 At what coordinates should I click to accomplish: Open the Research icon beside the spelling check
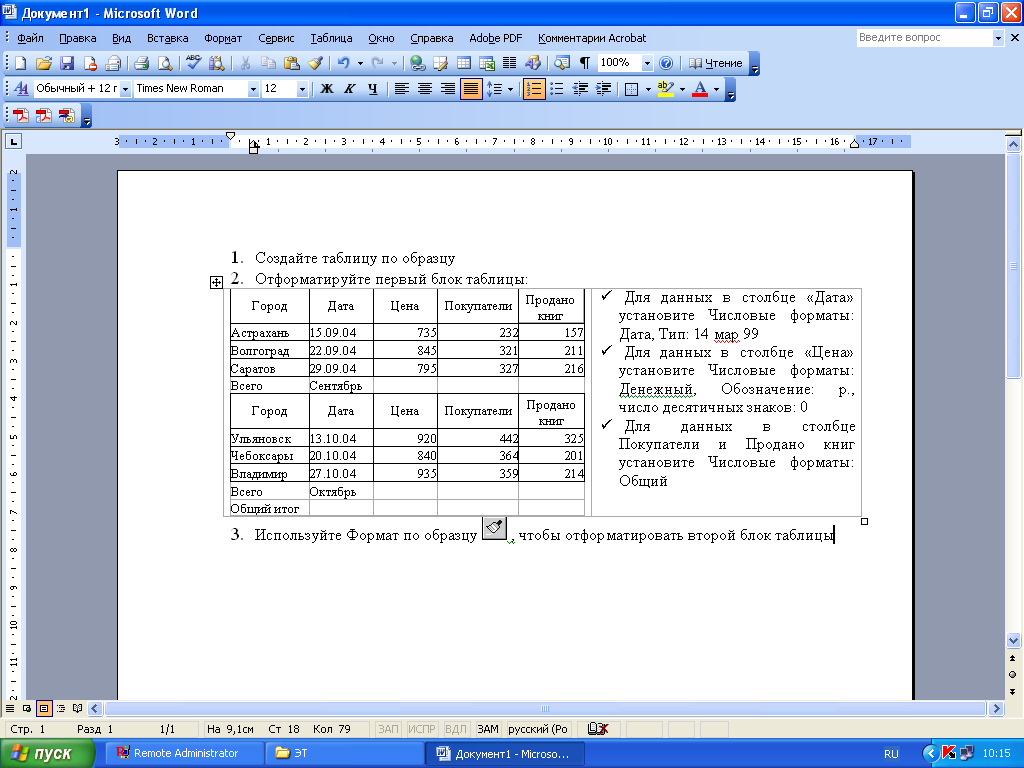[x=216, y=63]
